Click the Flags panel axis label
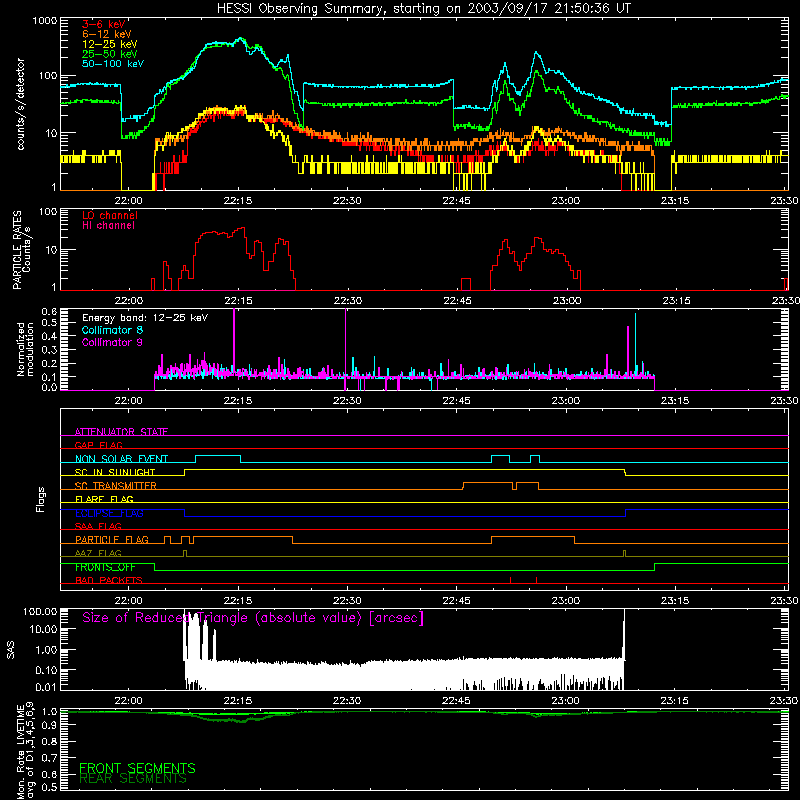Viewport: 800px width, 800px height. [x=40, y=499]
